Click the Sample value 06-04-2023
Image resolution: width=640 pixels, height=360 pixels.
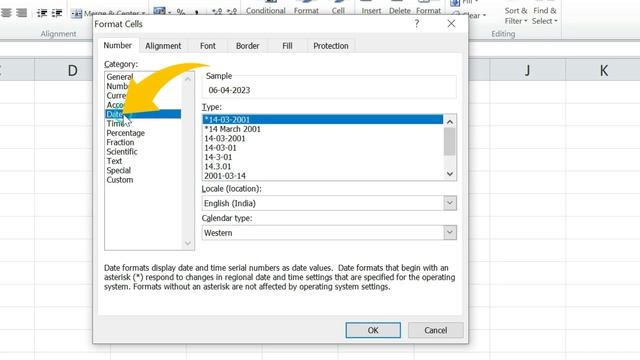pos(229,90)
